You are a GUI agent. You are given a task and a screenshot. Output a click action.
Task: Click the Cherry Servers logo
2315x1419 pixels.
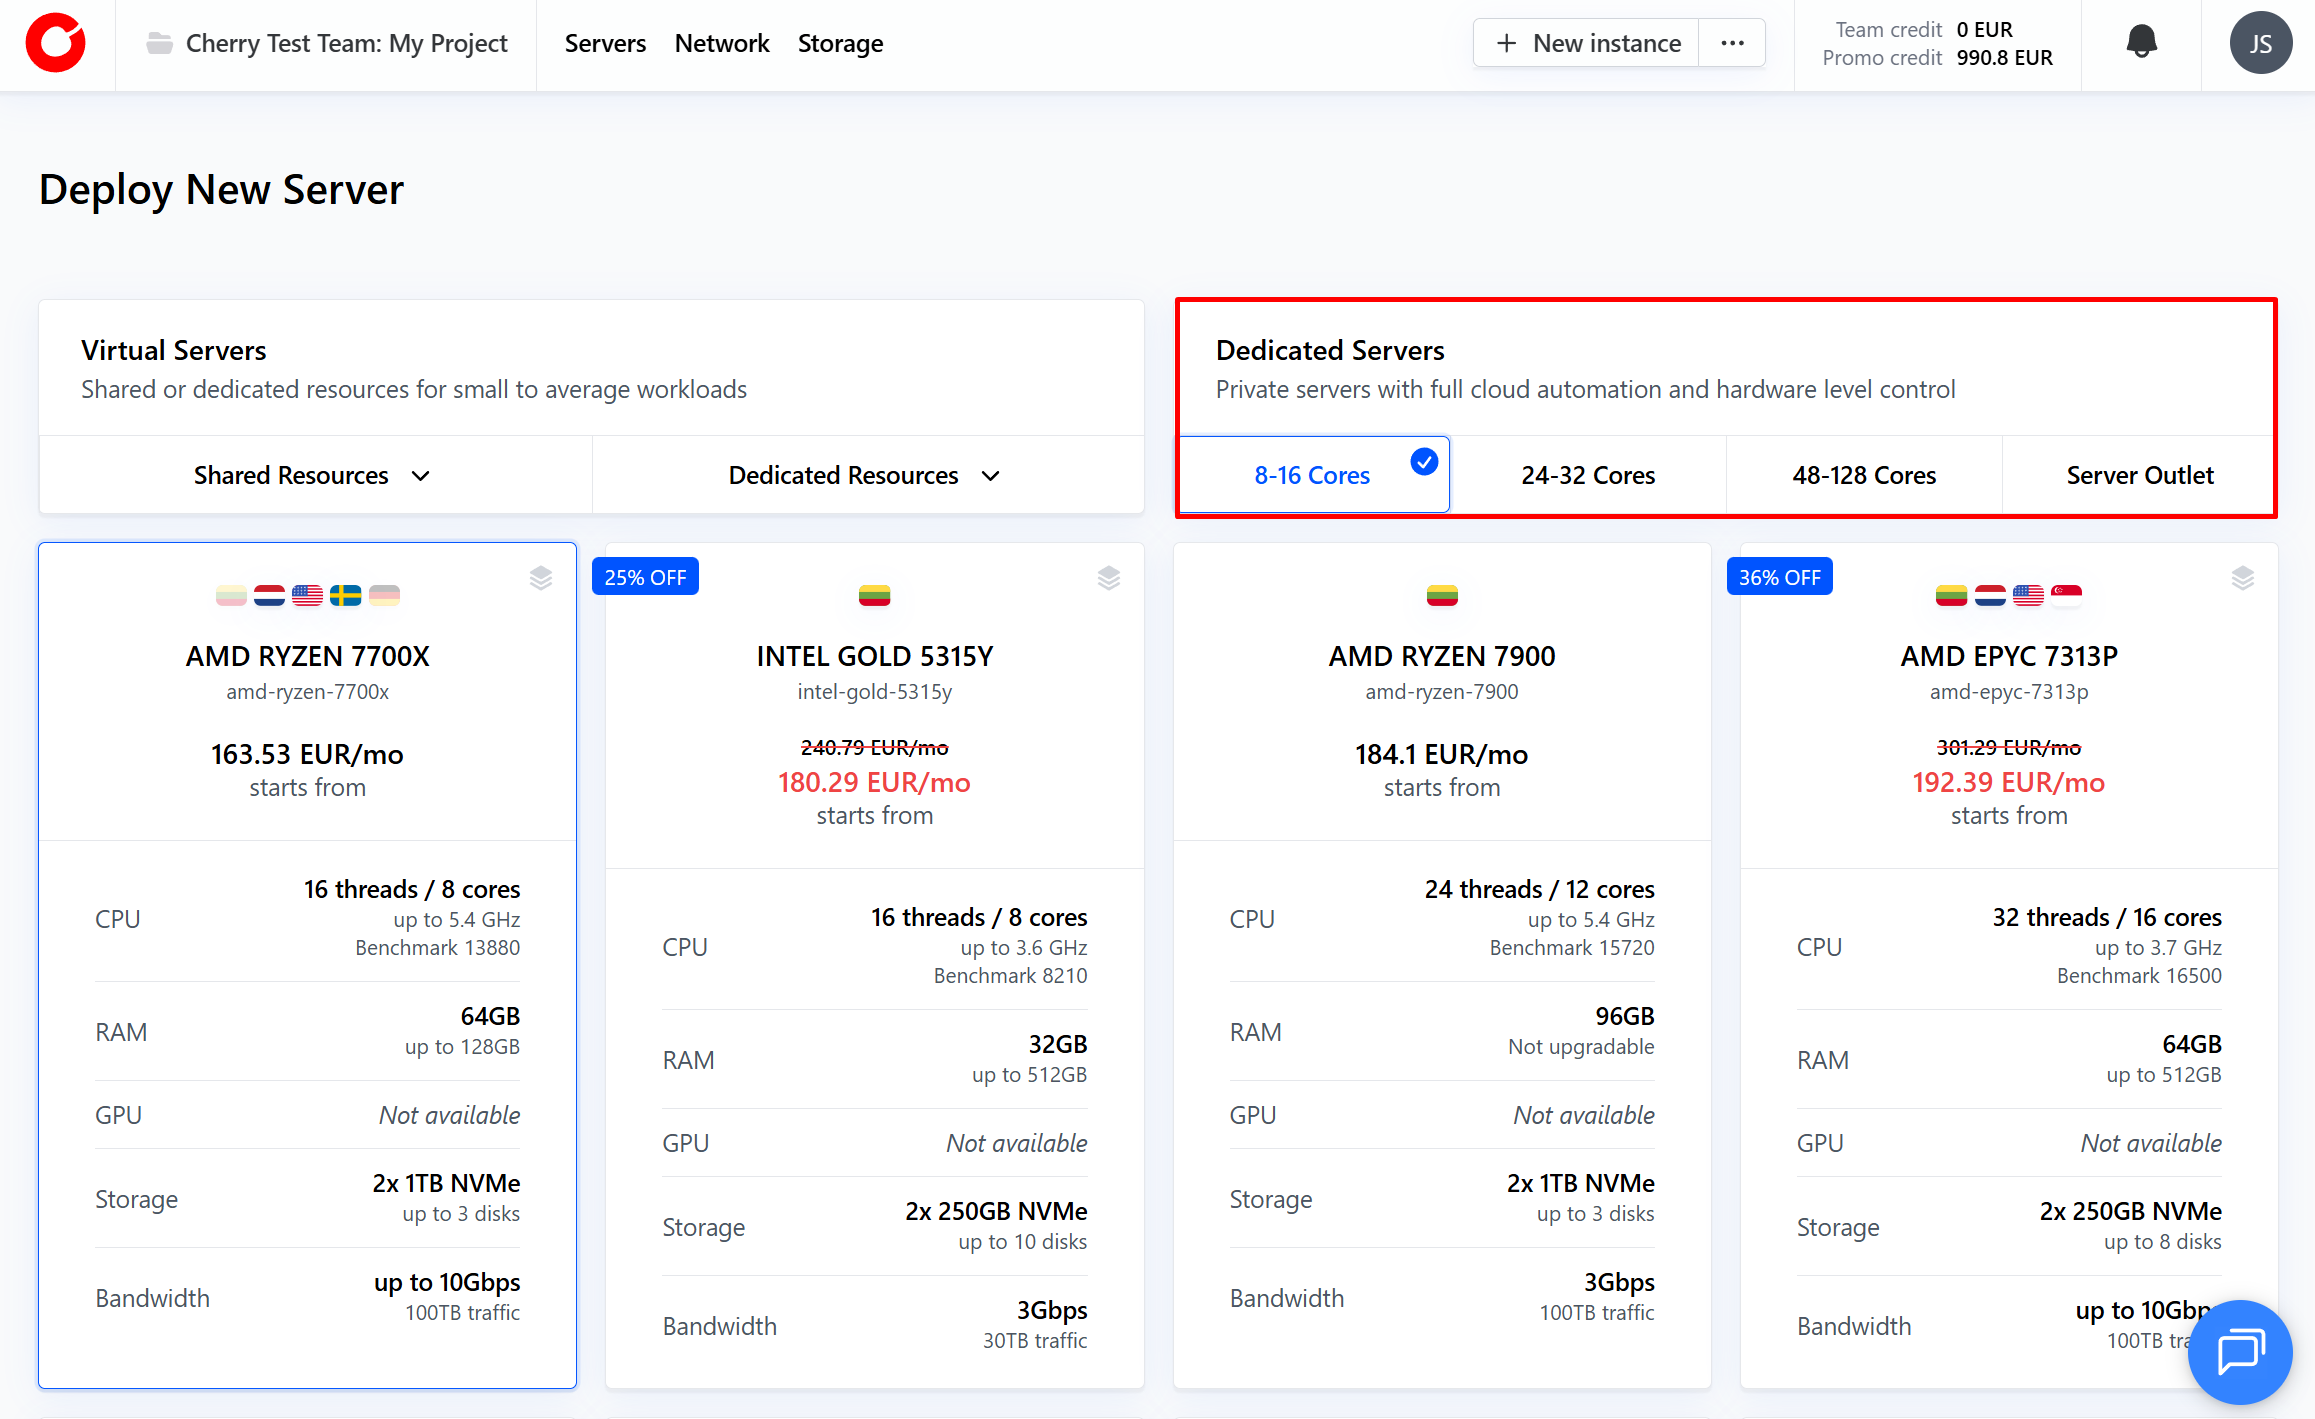point(56,44)
